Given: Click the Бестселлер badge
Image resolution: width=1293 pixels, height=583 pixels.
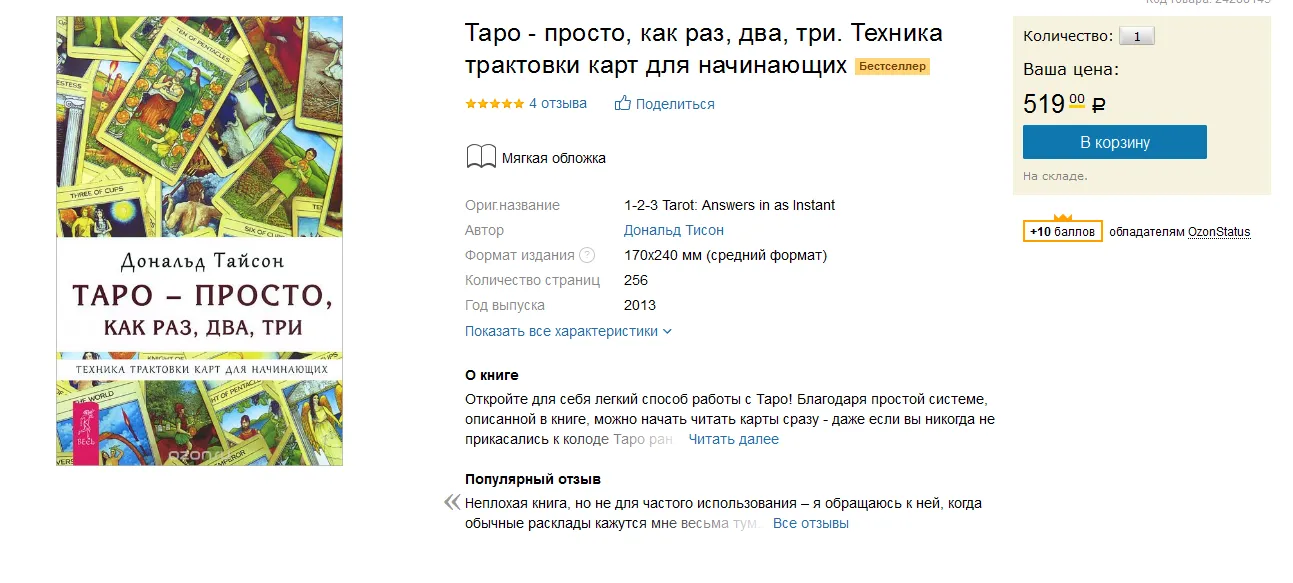Looking at the screenshot, I should (x=892, y=67).
